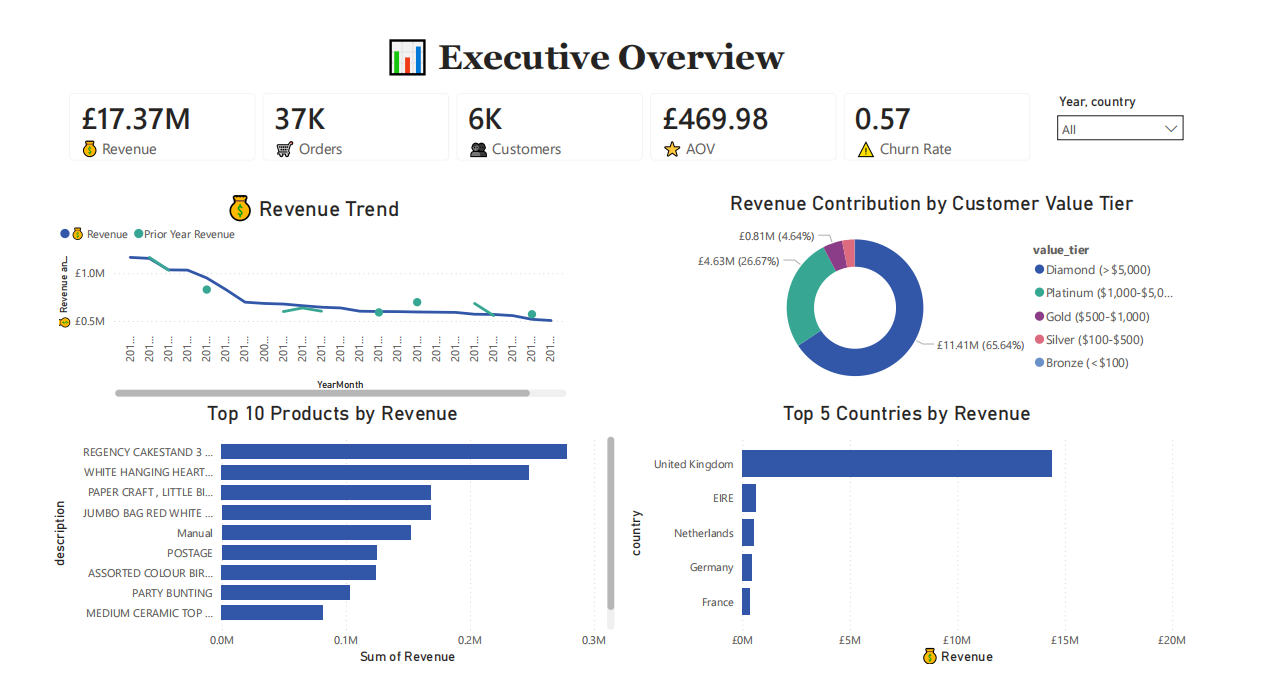Select the shopping cart icon beside Orders

pos(284,149)
